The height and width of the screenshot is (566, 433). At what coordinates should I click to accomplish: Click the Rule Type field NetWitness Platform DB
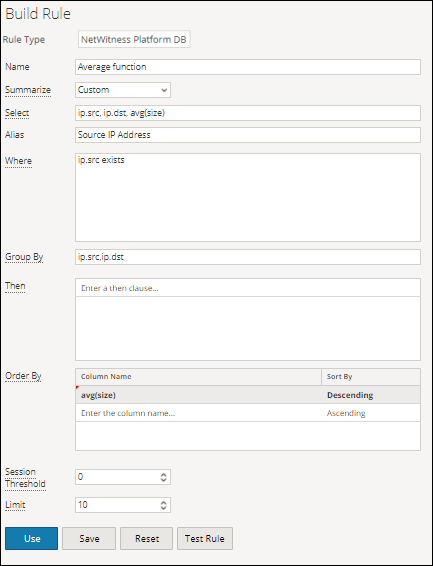click(134, 39)
